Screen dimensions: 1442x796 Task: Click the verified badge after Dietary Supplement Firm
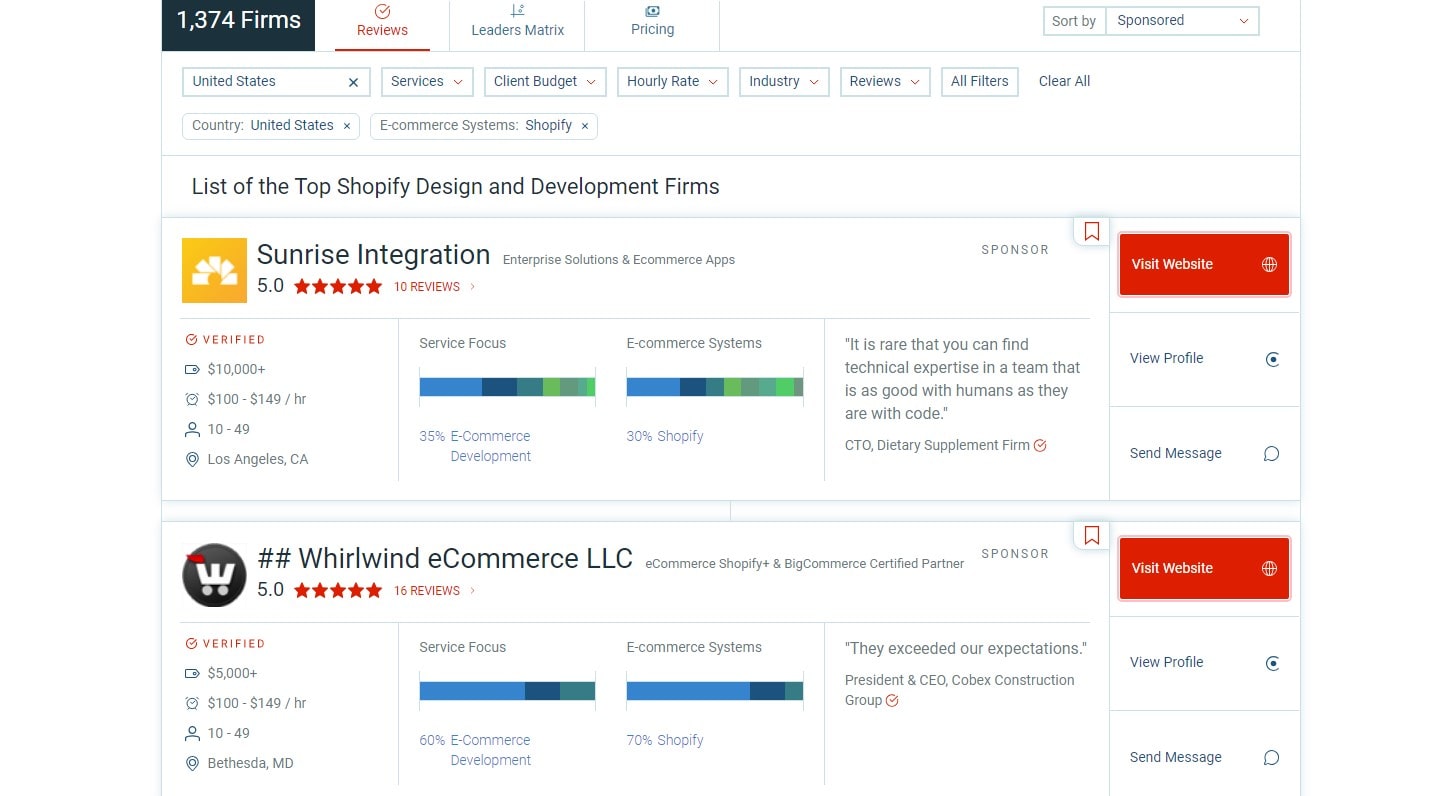pyautogui.click(x=1040, y=446)
